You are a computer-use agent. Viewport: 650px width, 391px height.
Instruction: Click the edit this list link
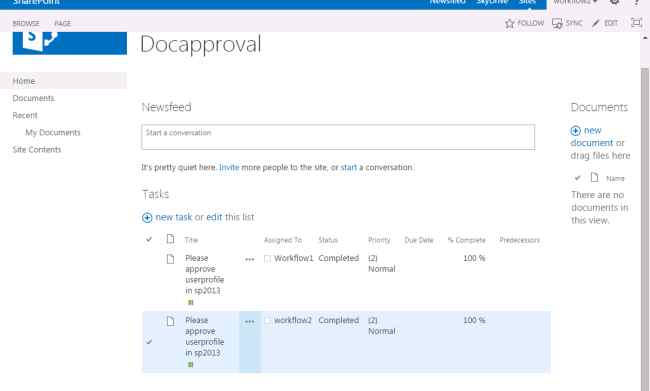[x=214, y=217]
